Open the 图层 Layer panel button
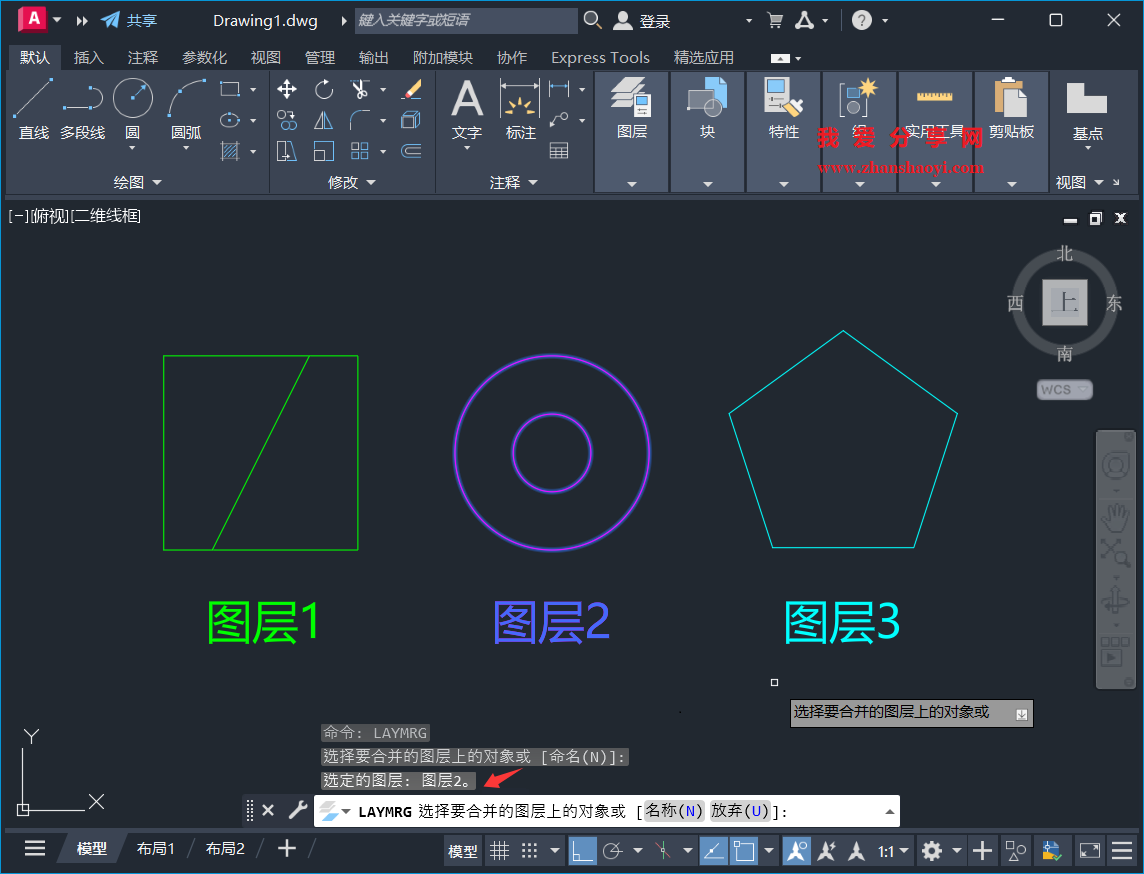Screen dimensions: 1144x874 pyautogui.click(x=632, y=108)
